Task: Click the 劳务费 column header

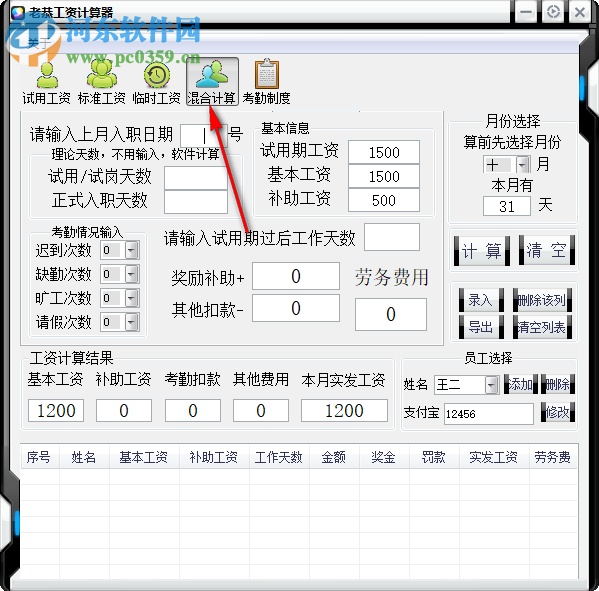Action: click(553, 457)
